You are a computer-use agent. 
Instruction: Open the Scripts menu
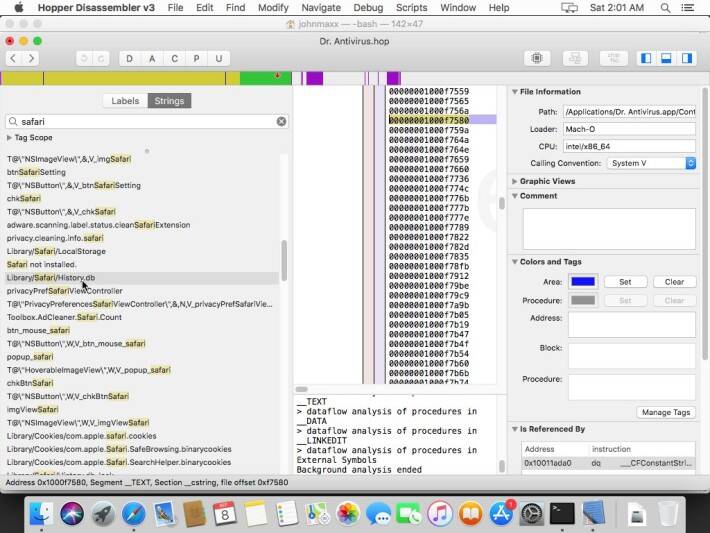pos(411,8)
